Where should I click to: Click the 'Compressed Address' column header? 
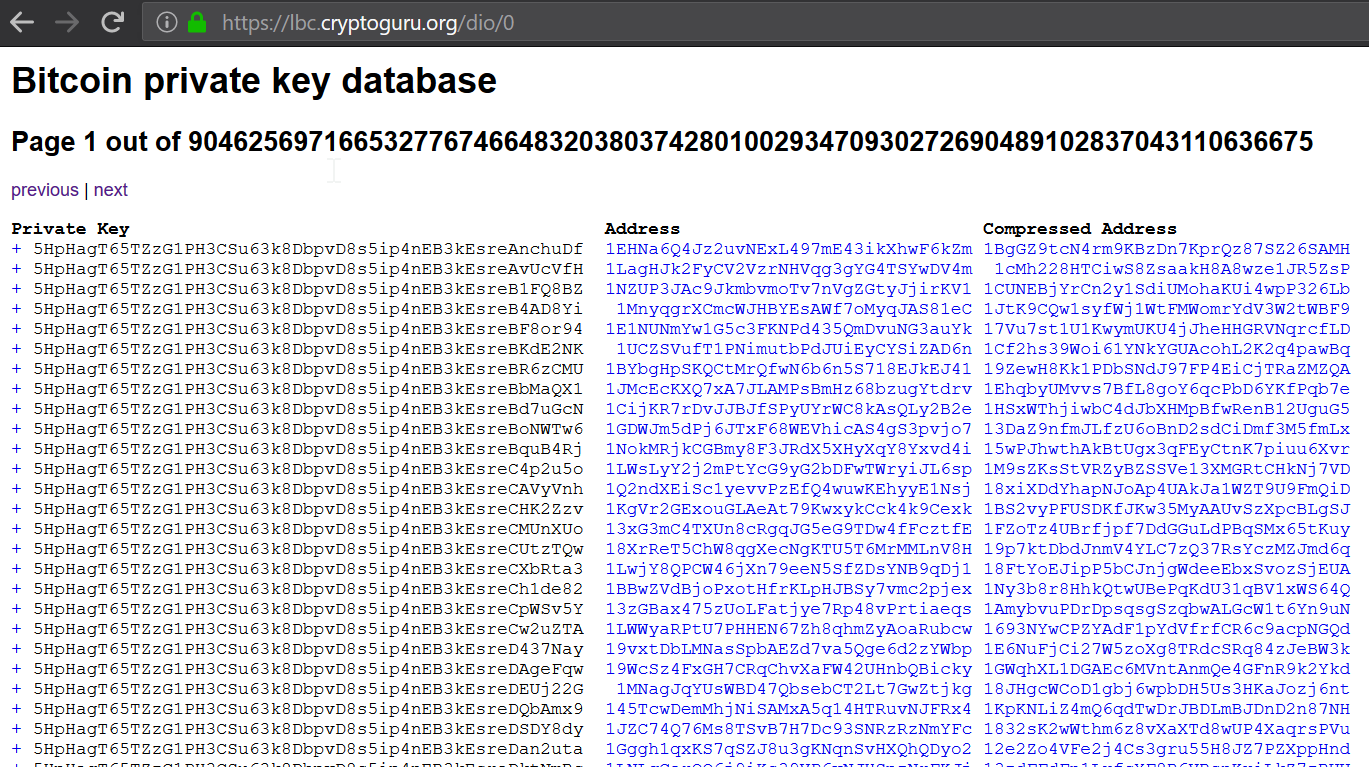click(1080, 229)
